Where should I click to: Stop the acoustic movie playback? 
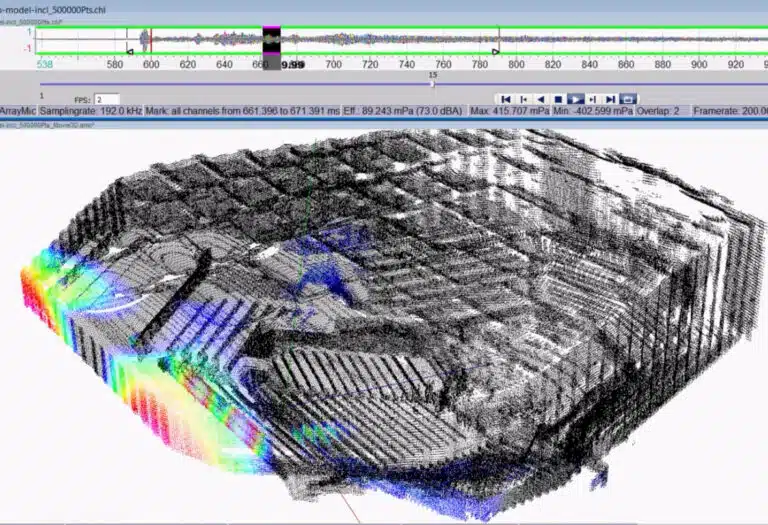558,99
